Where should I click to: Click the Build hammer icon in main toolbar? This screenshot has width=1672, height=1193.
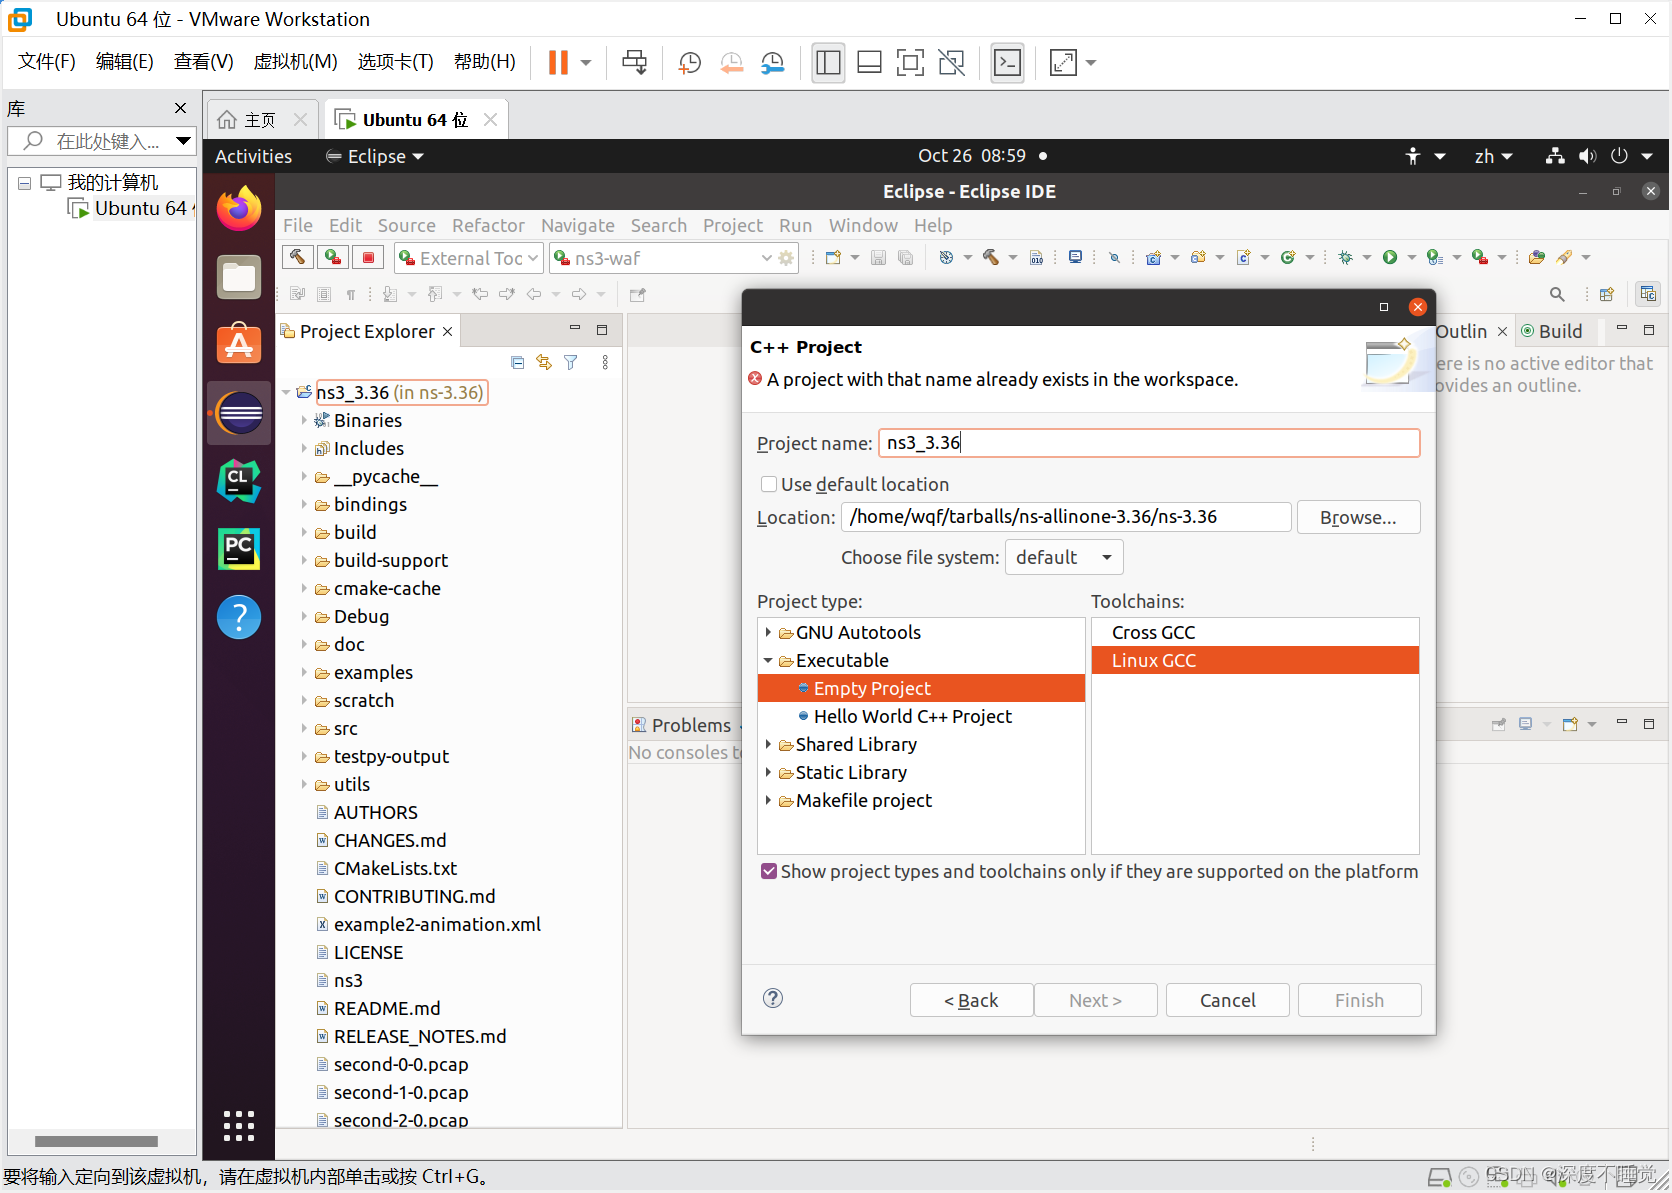click(x=991, y=257)
